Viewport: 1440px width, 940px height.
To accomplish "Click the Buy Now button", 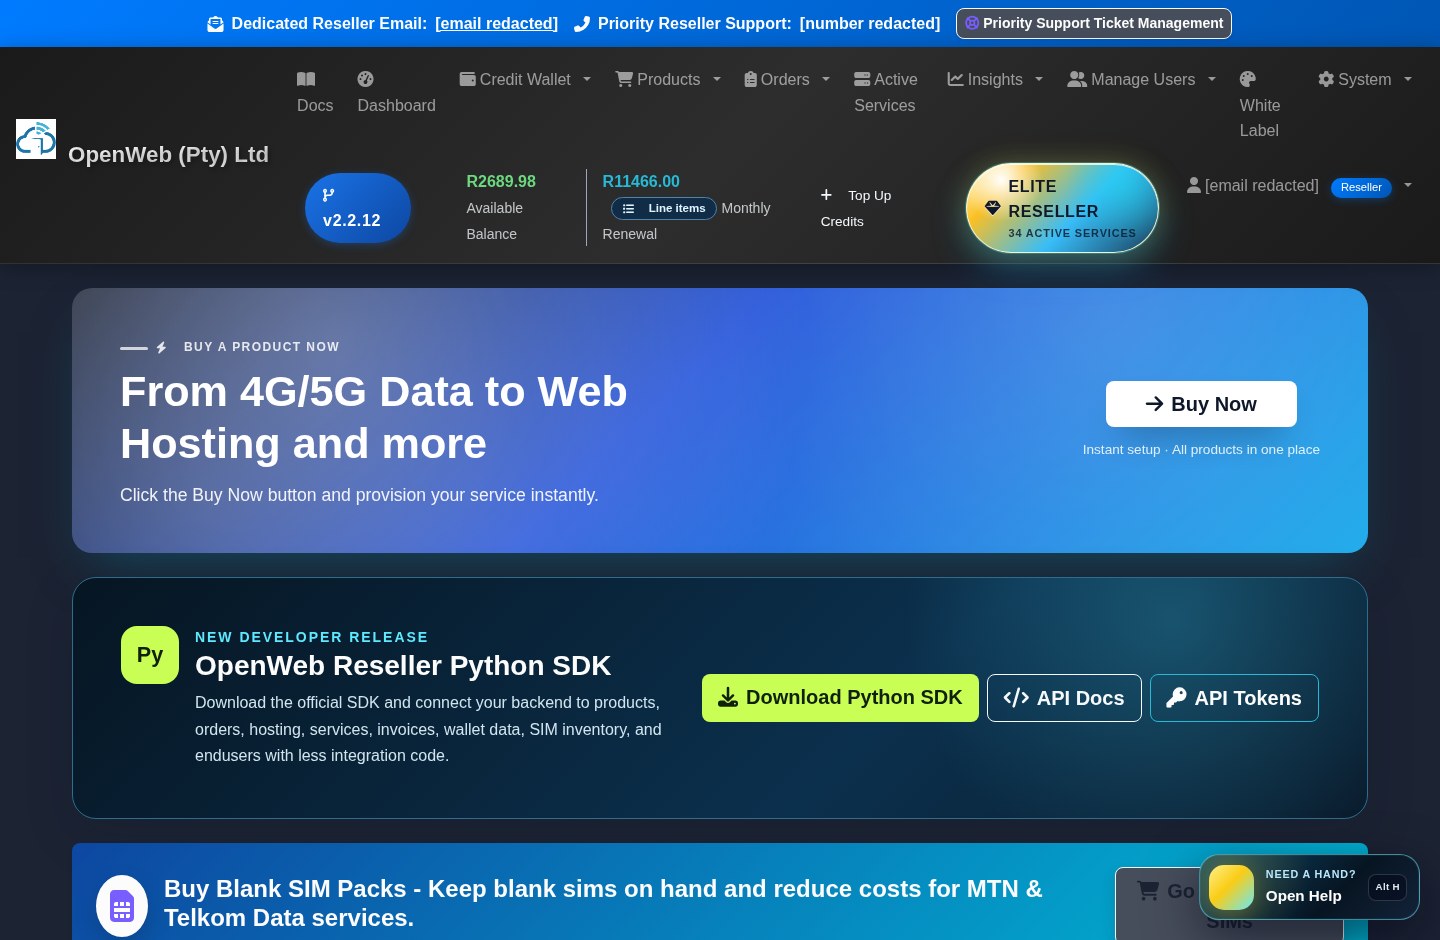I will [1201, 404].
